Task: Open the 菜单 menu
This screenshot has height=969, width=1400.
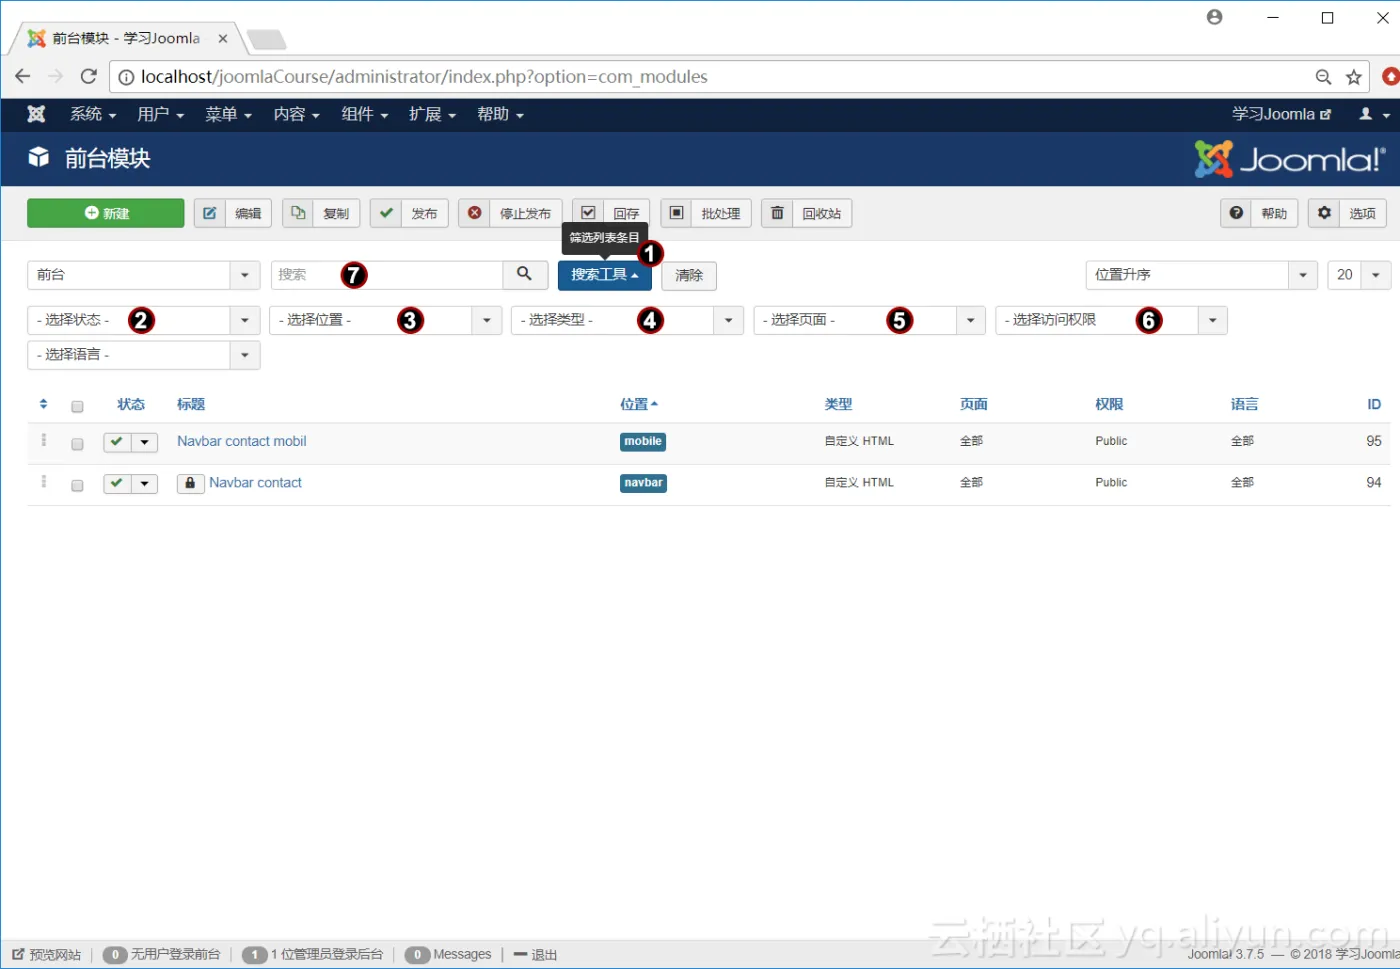Action: [228, 114]
